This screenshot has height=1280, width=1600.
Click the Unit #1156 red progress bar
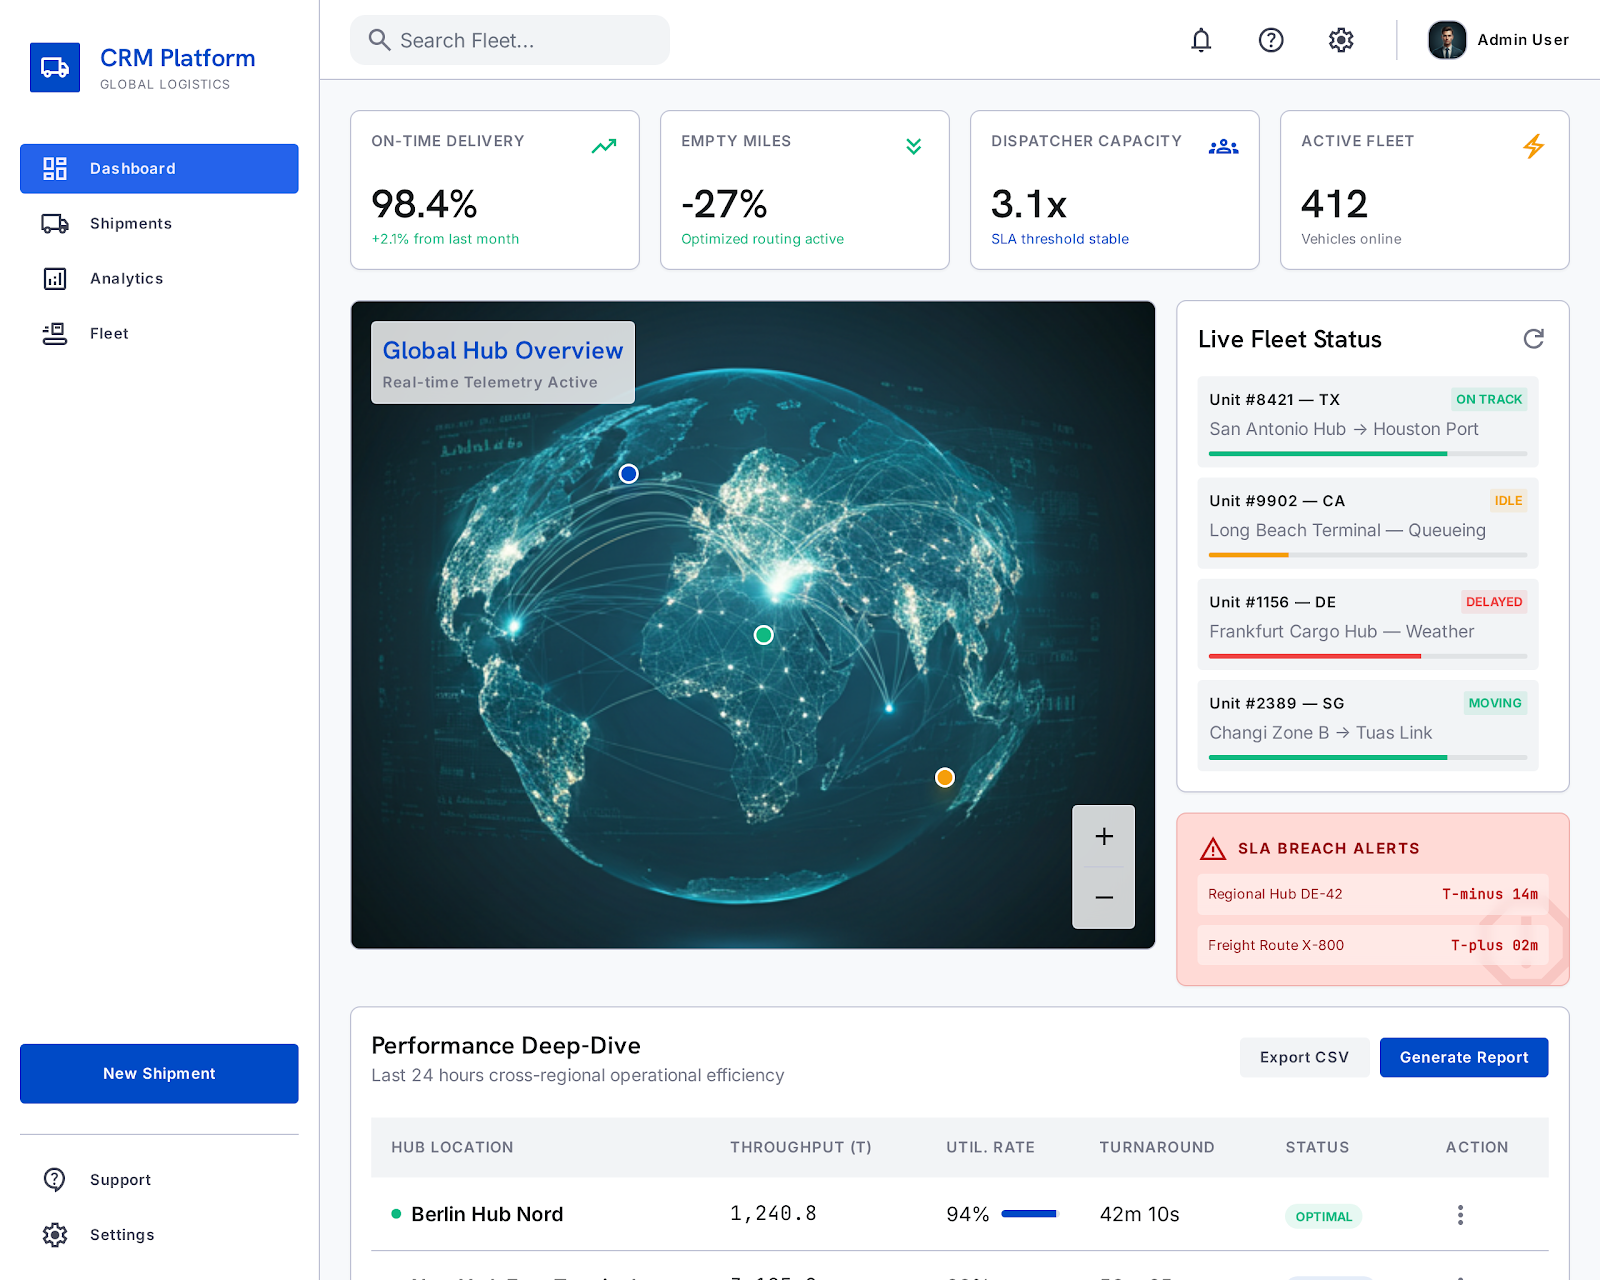(1315, 656)
